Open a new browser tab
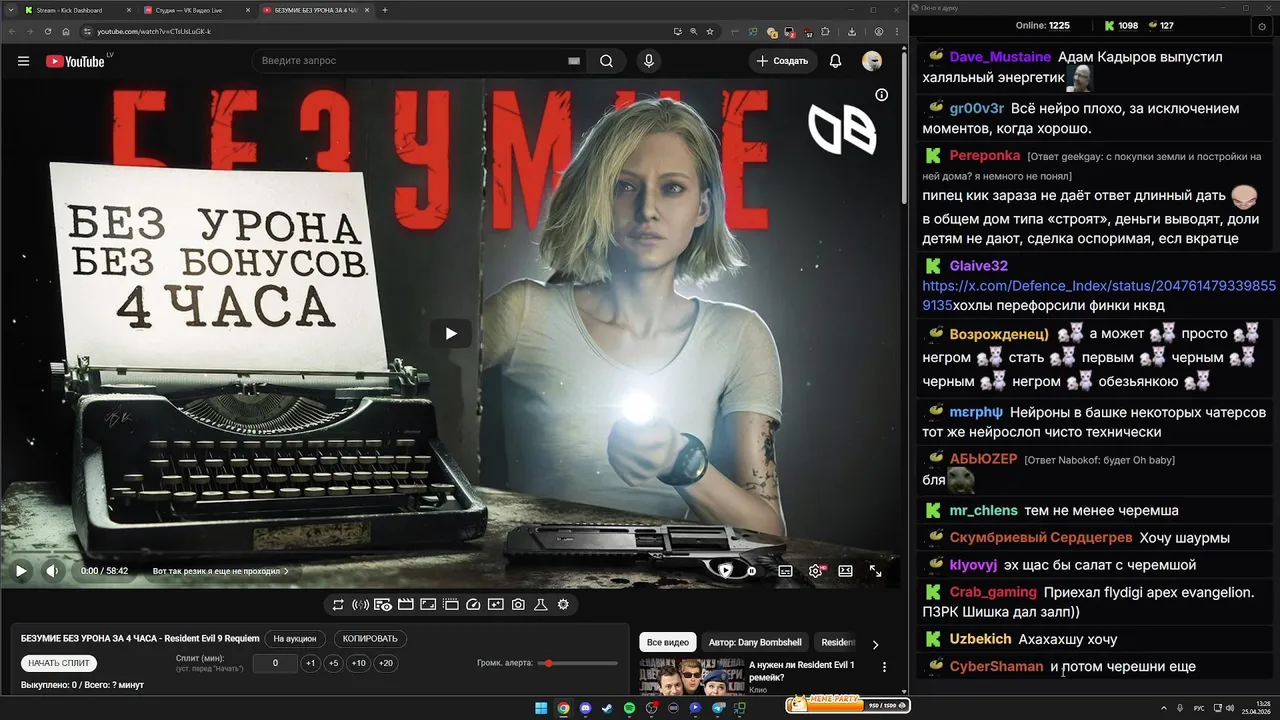Viewport: 1280px width, 720px height. (385, 10)
